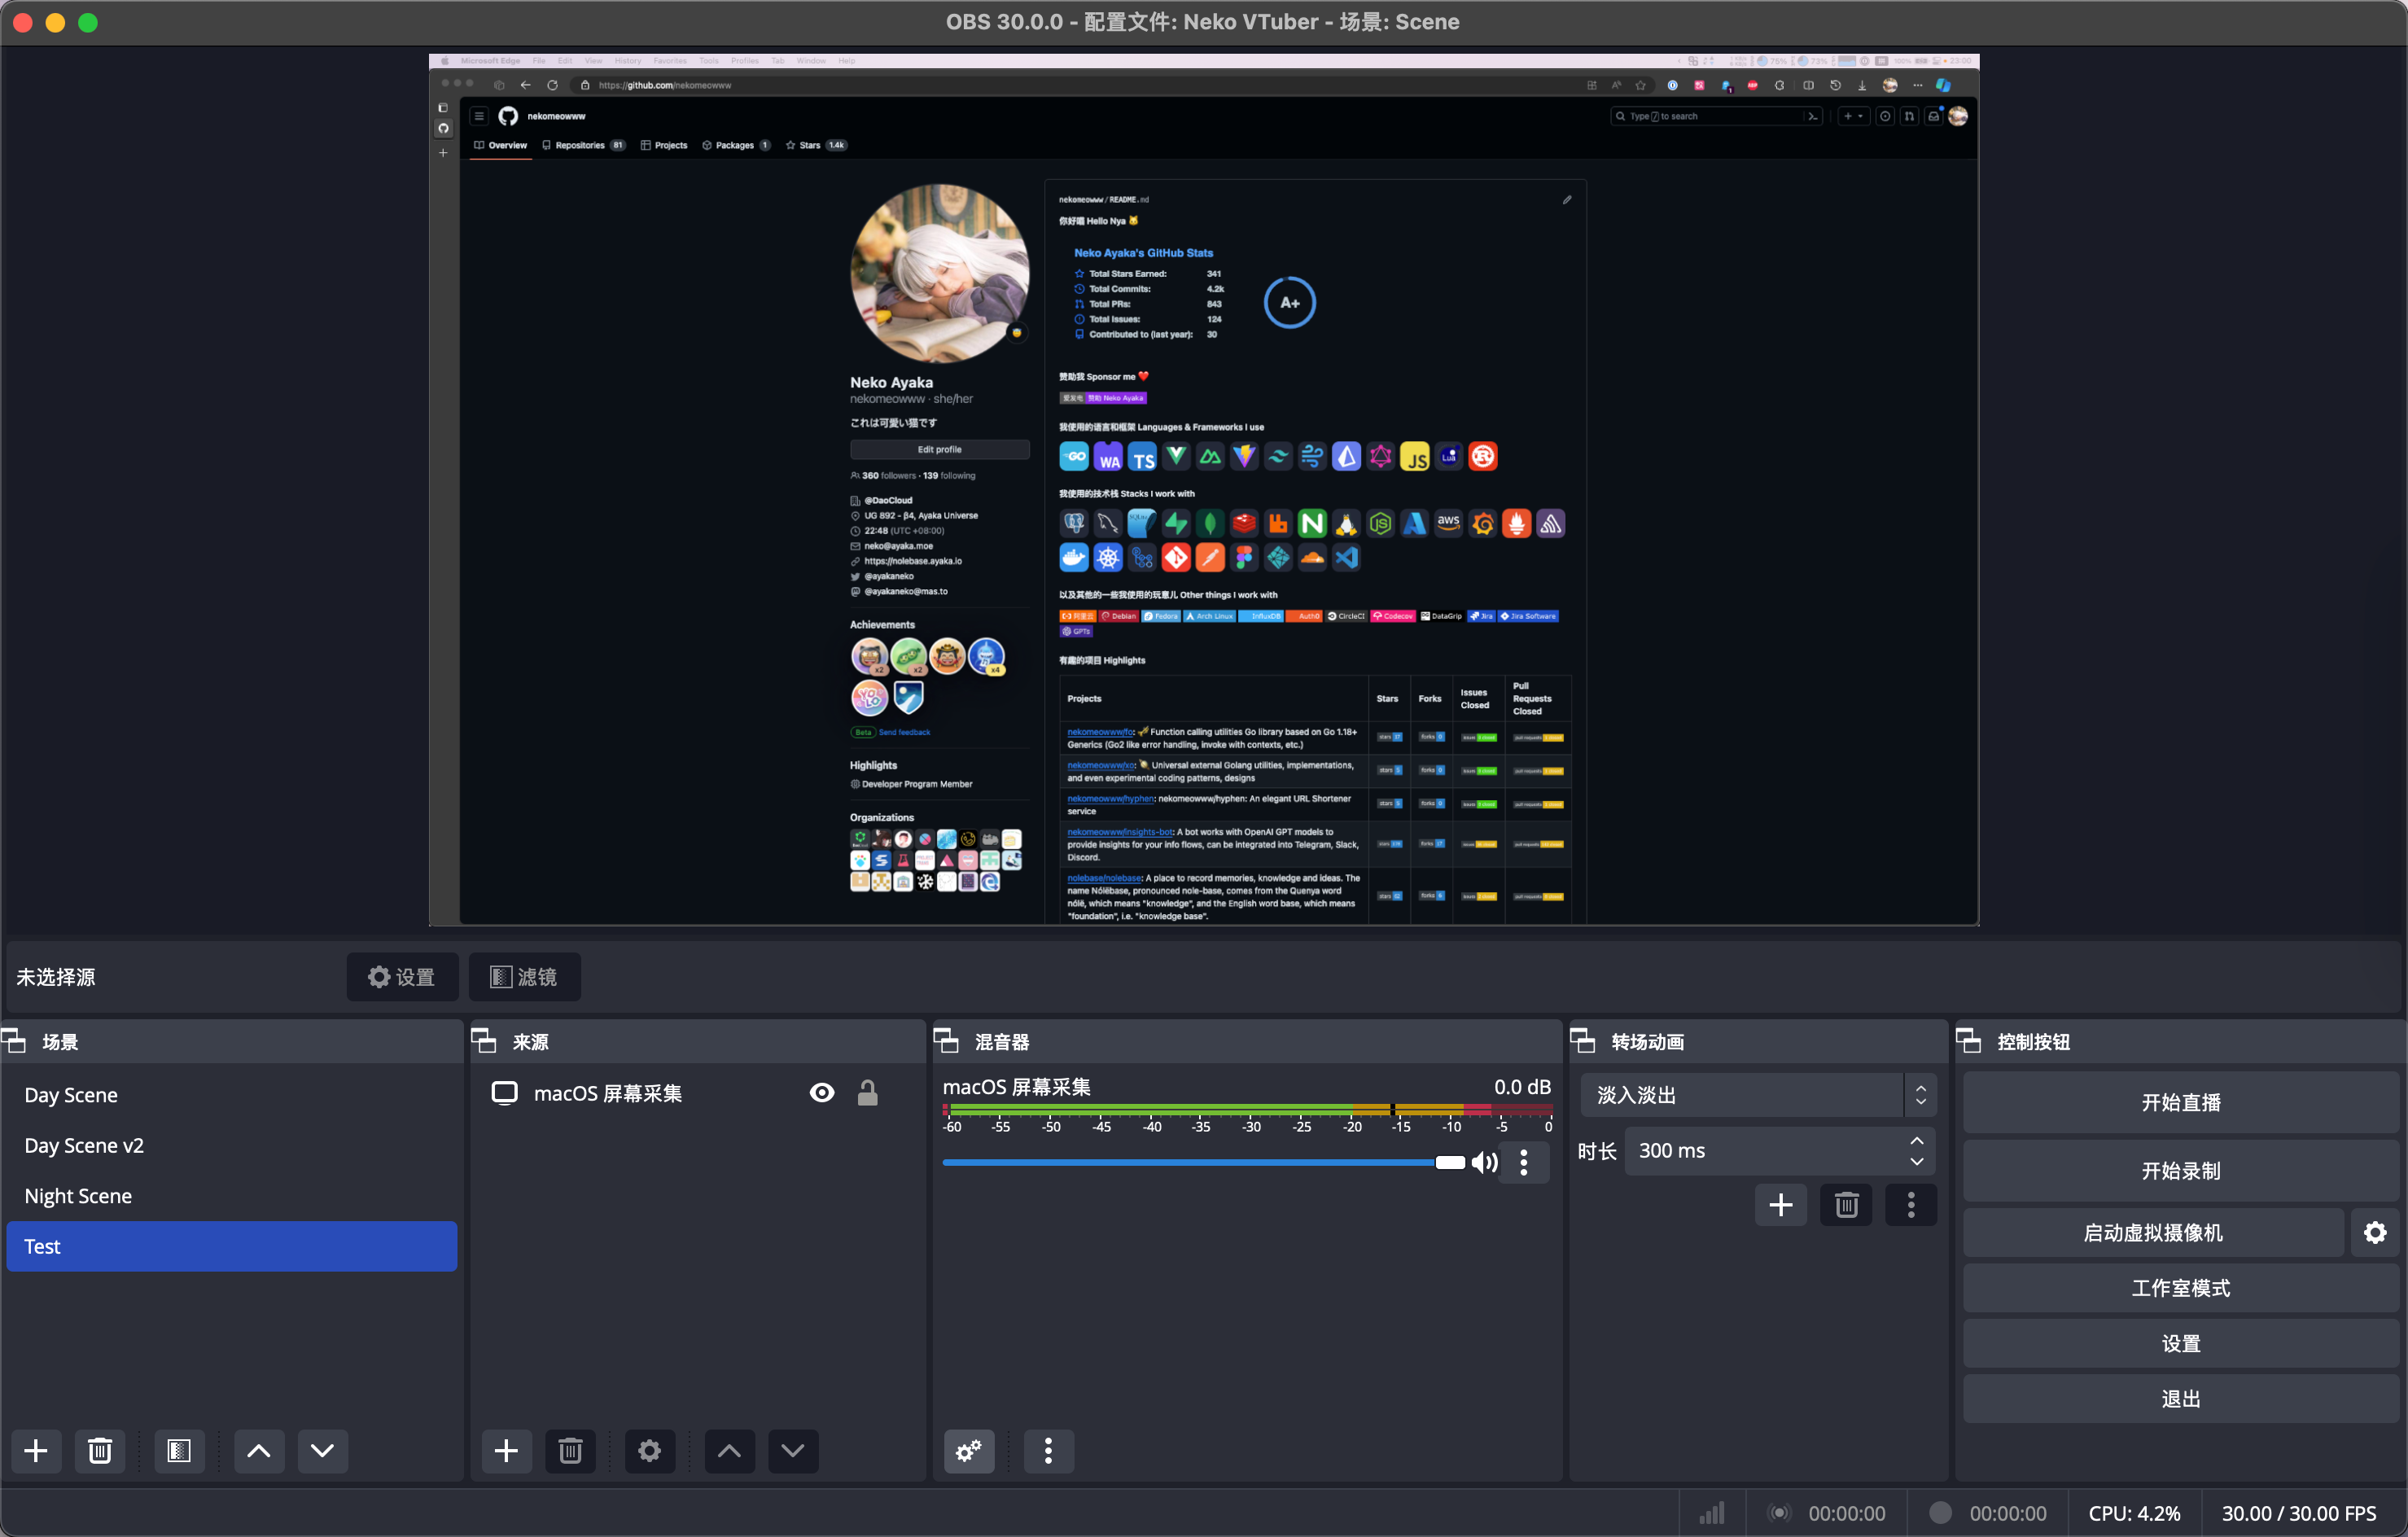Click virtual camera settings gear icon
The height and width of the screenshot is (1537, 2408).
pyautogui.click(x=2374, y=1232)
